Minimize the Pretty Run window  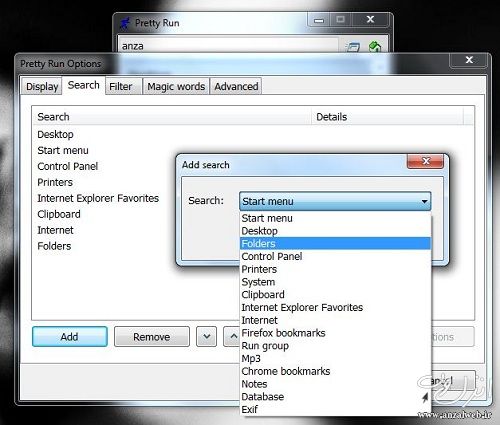tap(319, 20)
